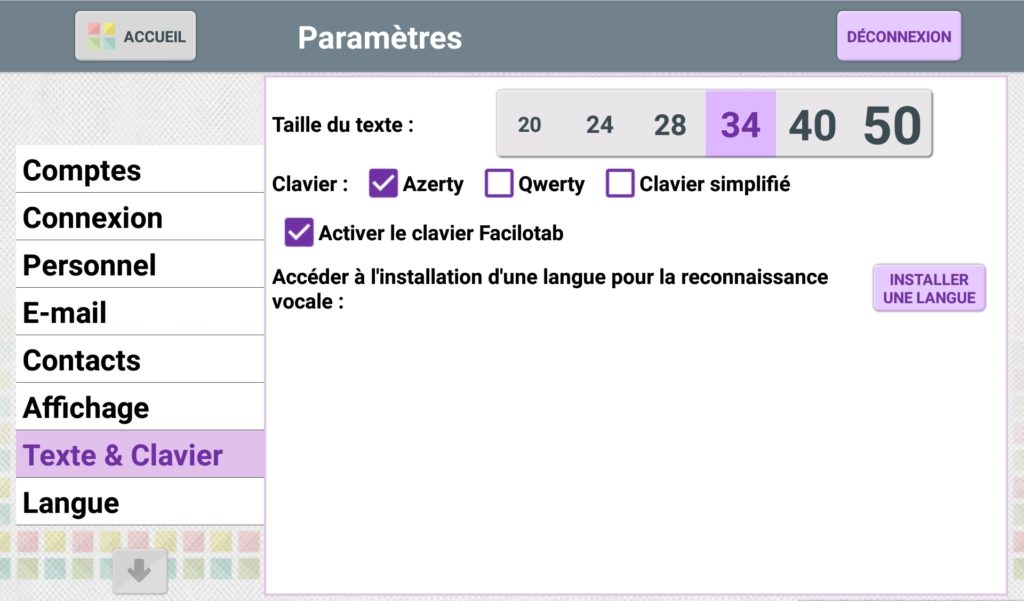This screenshot has height=601, width=1024.
Task: Open the Langue settings section
Action: [140, 502]
